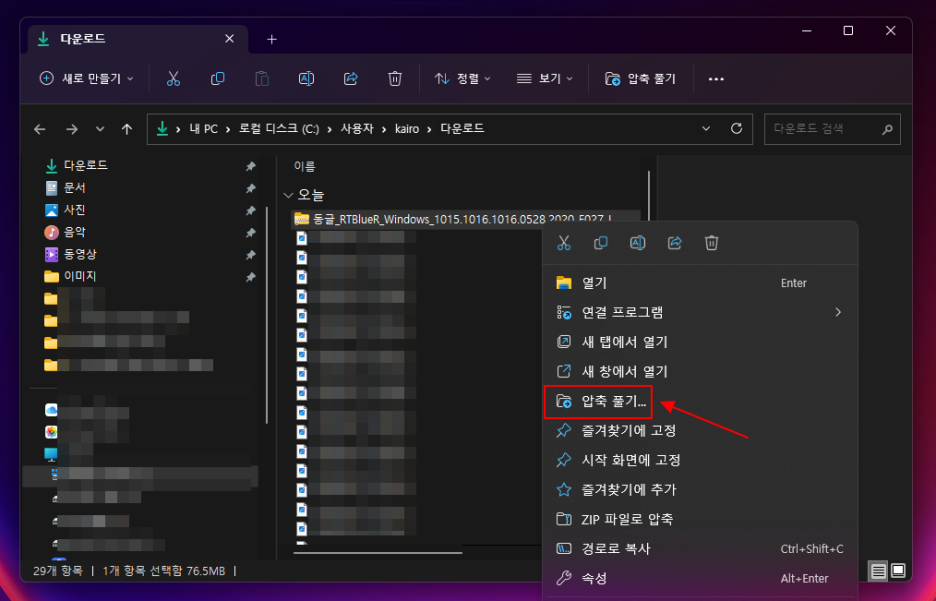The width and height of the screenshot is (936, 601).
Task: Click 사용자 breadcrumb
Action: [x=357, y=129]
